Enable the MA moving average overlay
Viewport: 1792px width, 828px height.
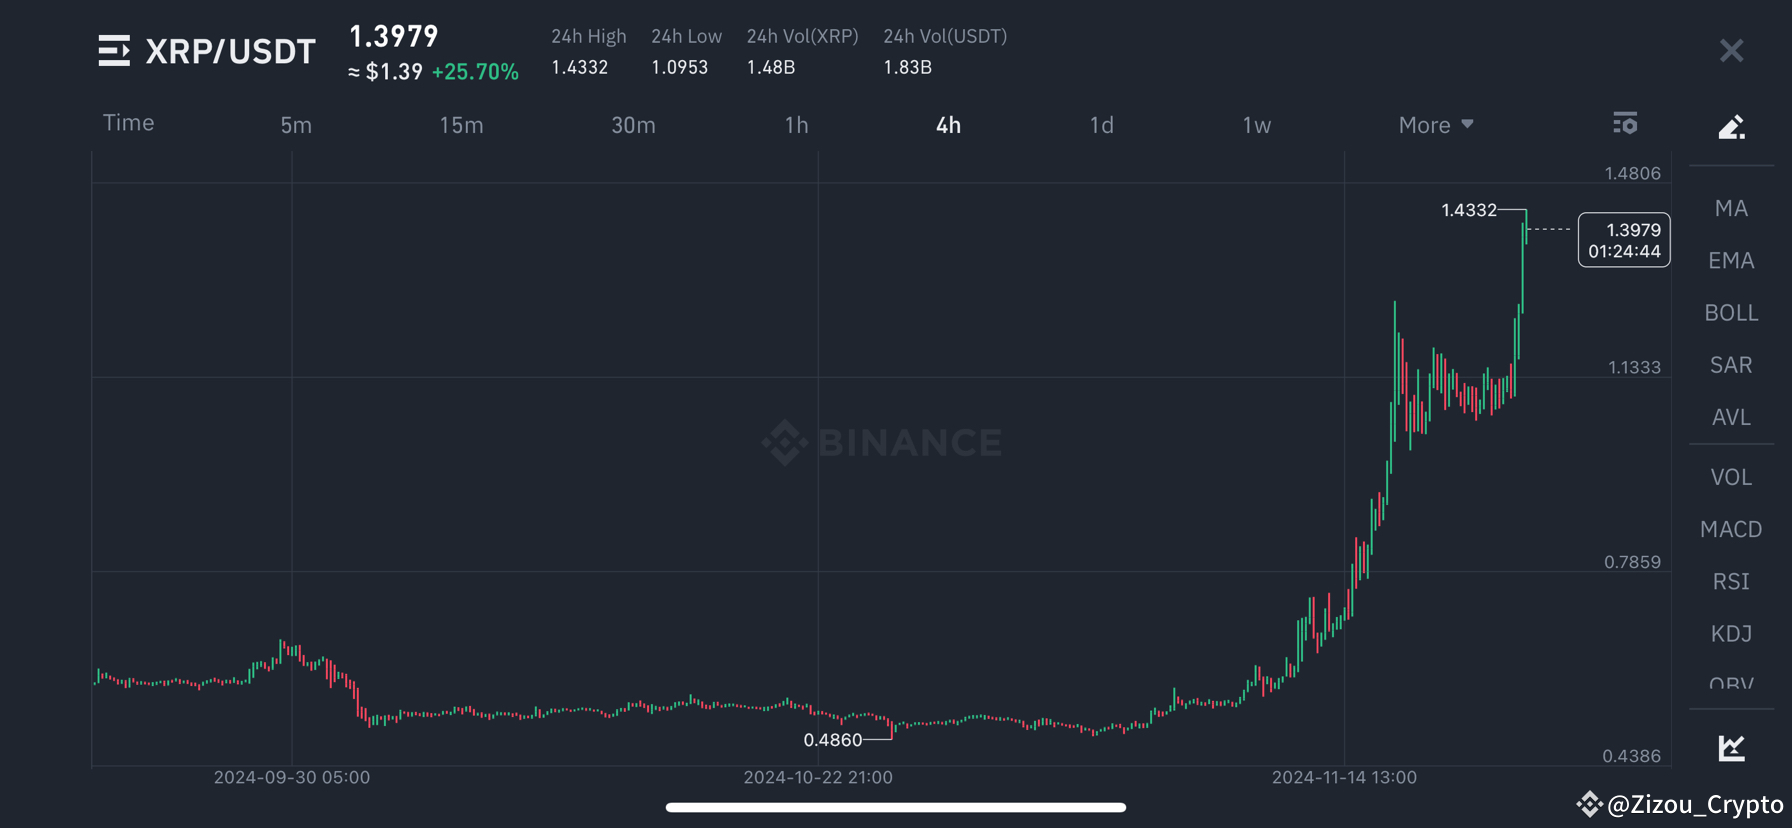pos(1731,207)
